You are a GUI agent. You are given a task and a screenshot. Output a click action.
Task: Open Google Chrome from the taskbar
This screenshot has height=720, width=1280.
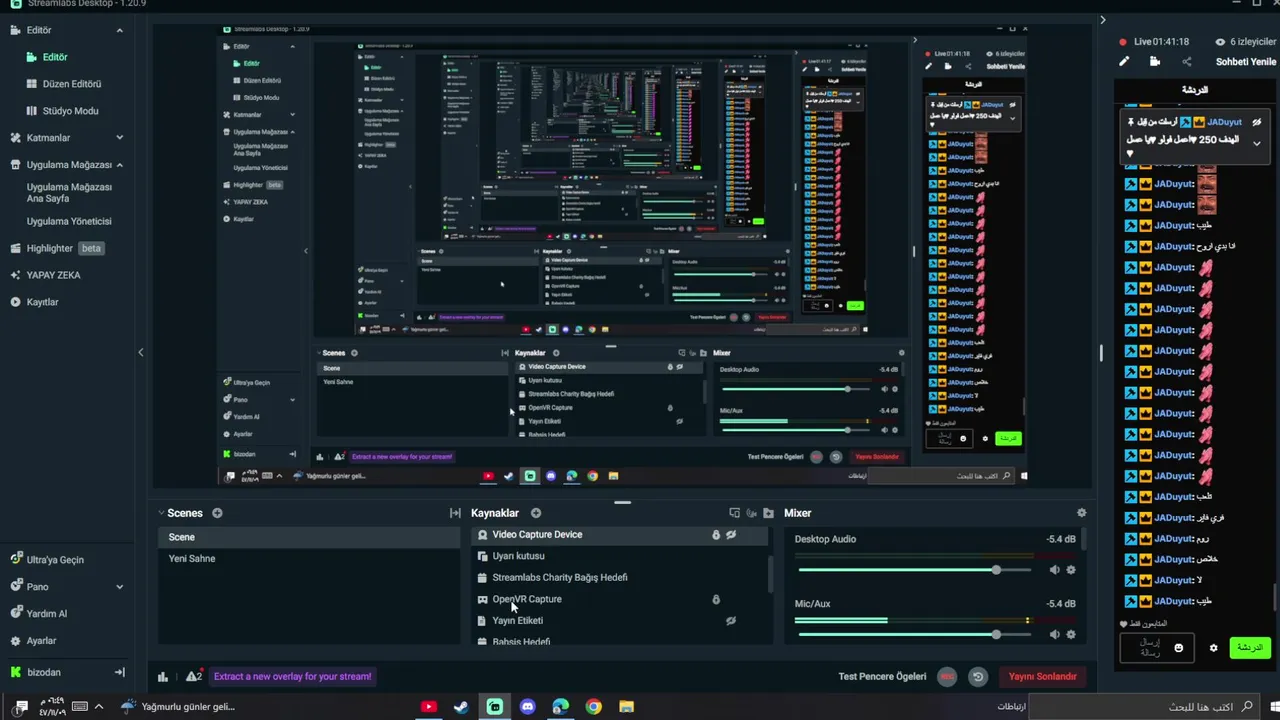(594, 707)
